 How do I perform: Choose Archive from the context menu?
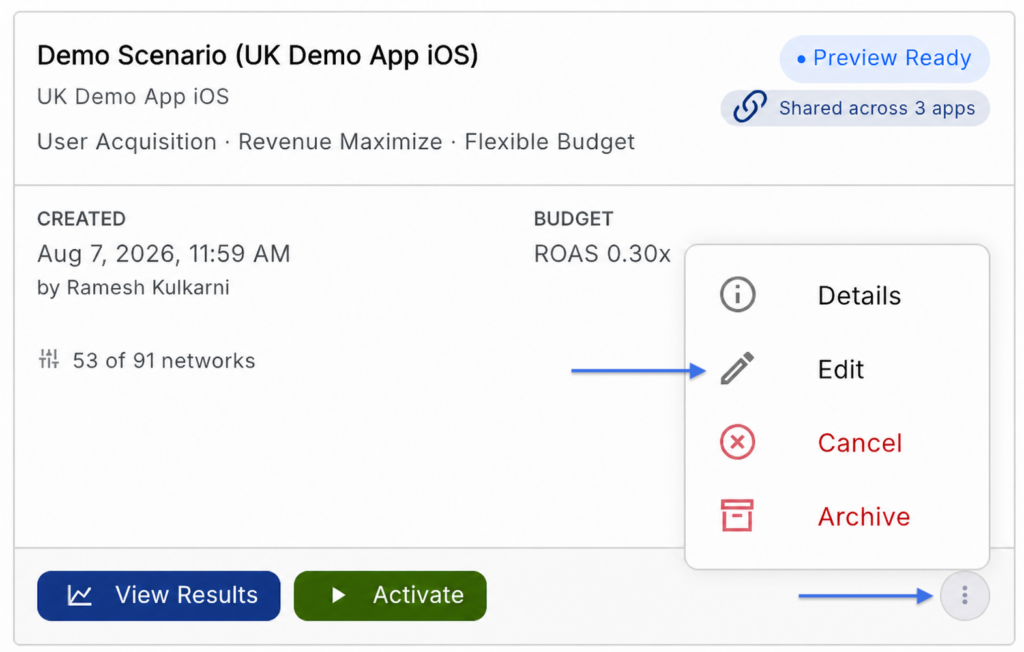tap(837, 517)
